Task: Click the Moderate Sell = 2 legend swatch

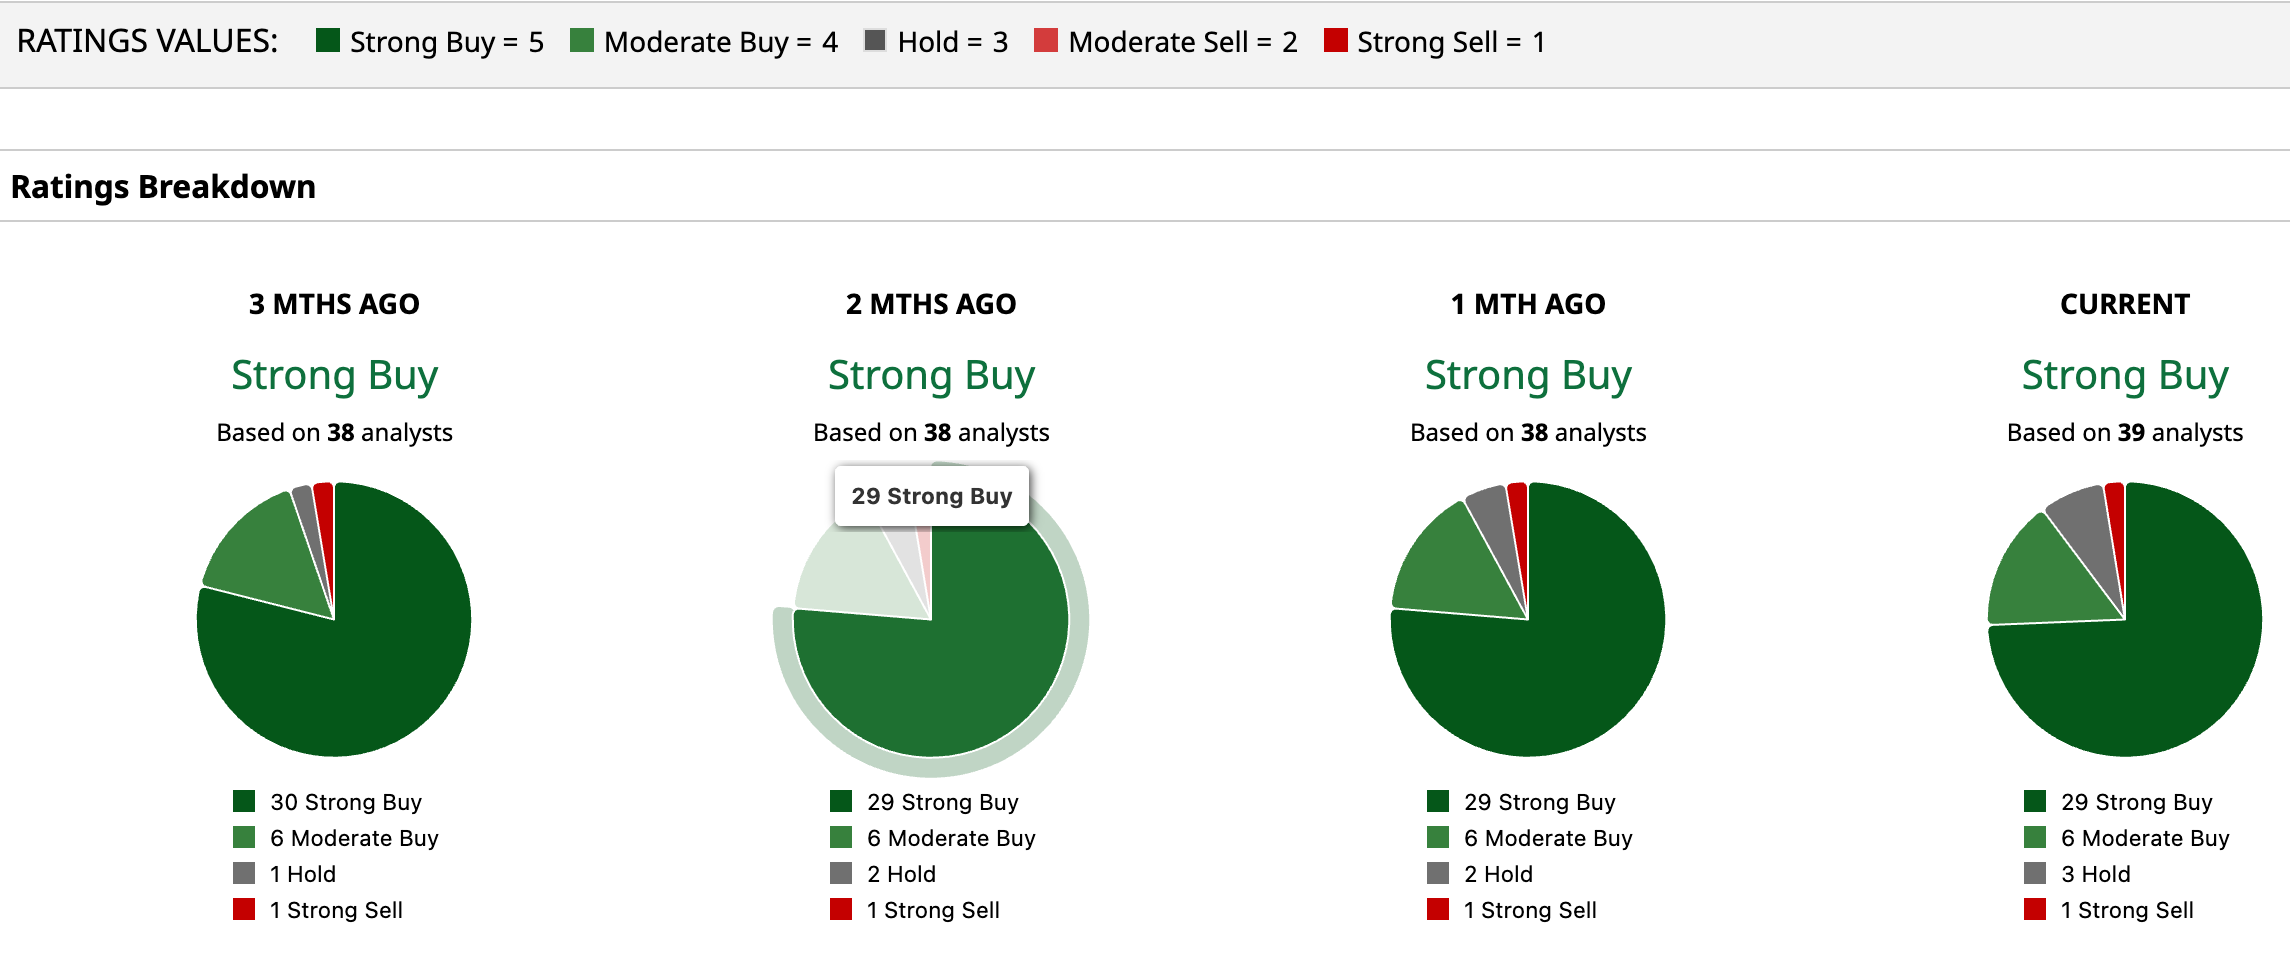Action: point(1045,40)
